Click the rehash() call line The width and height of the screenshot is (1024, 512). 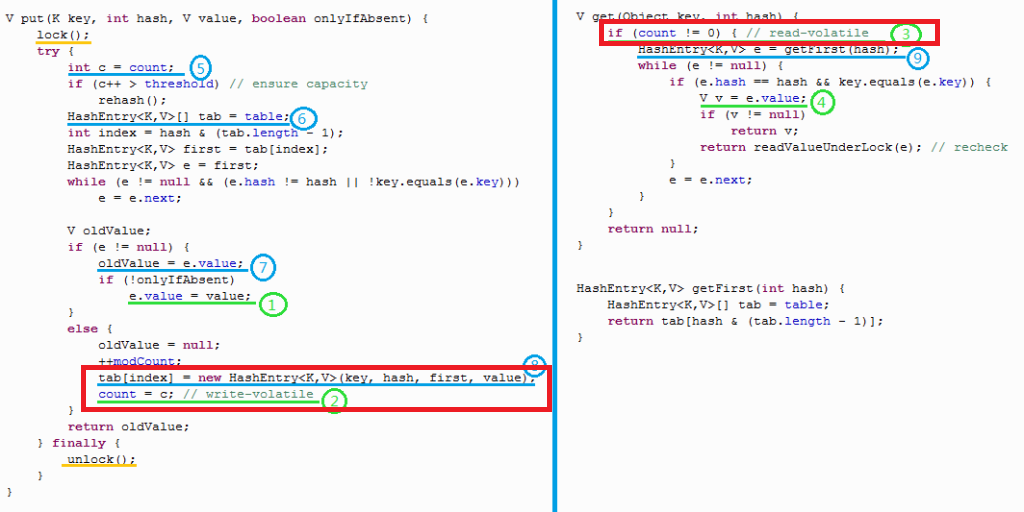131,100
